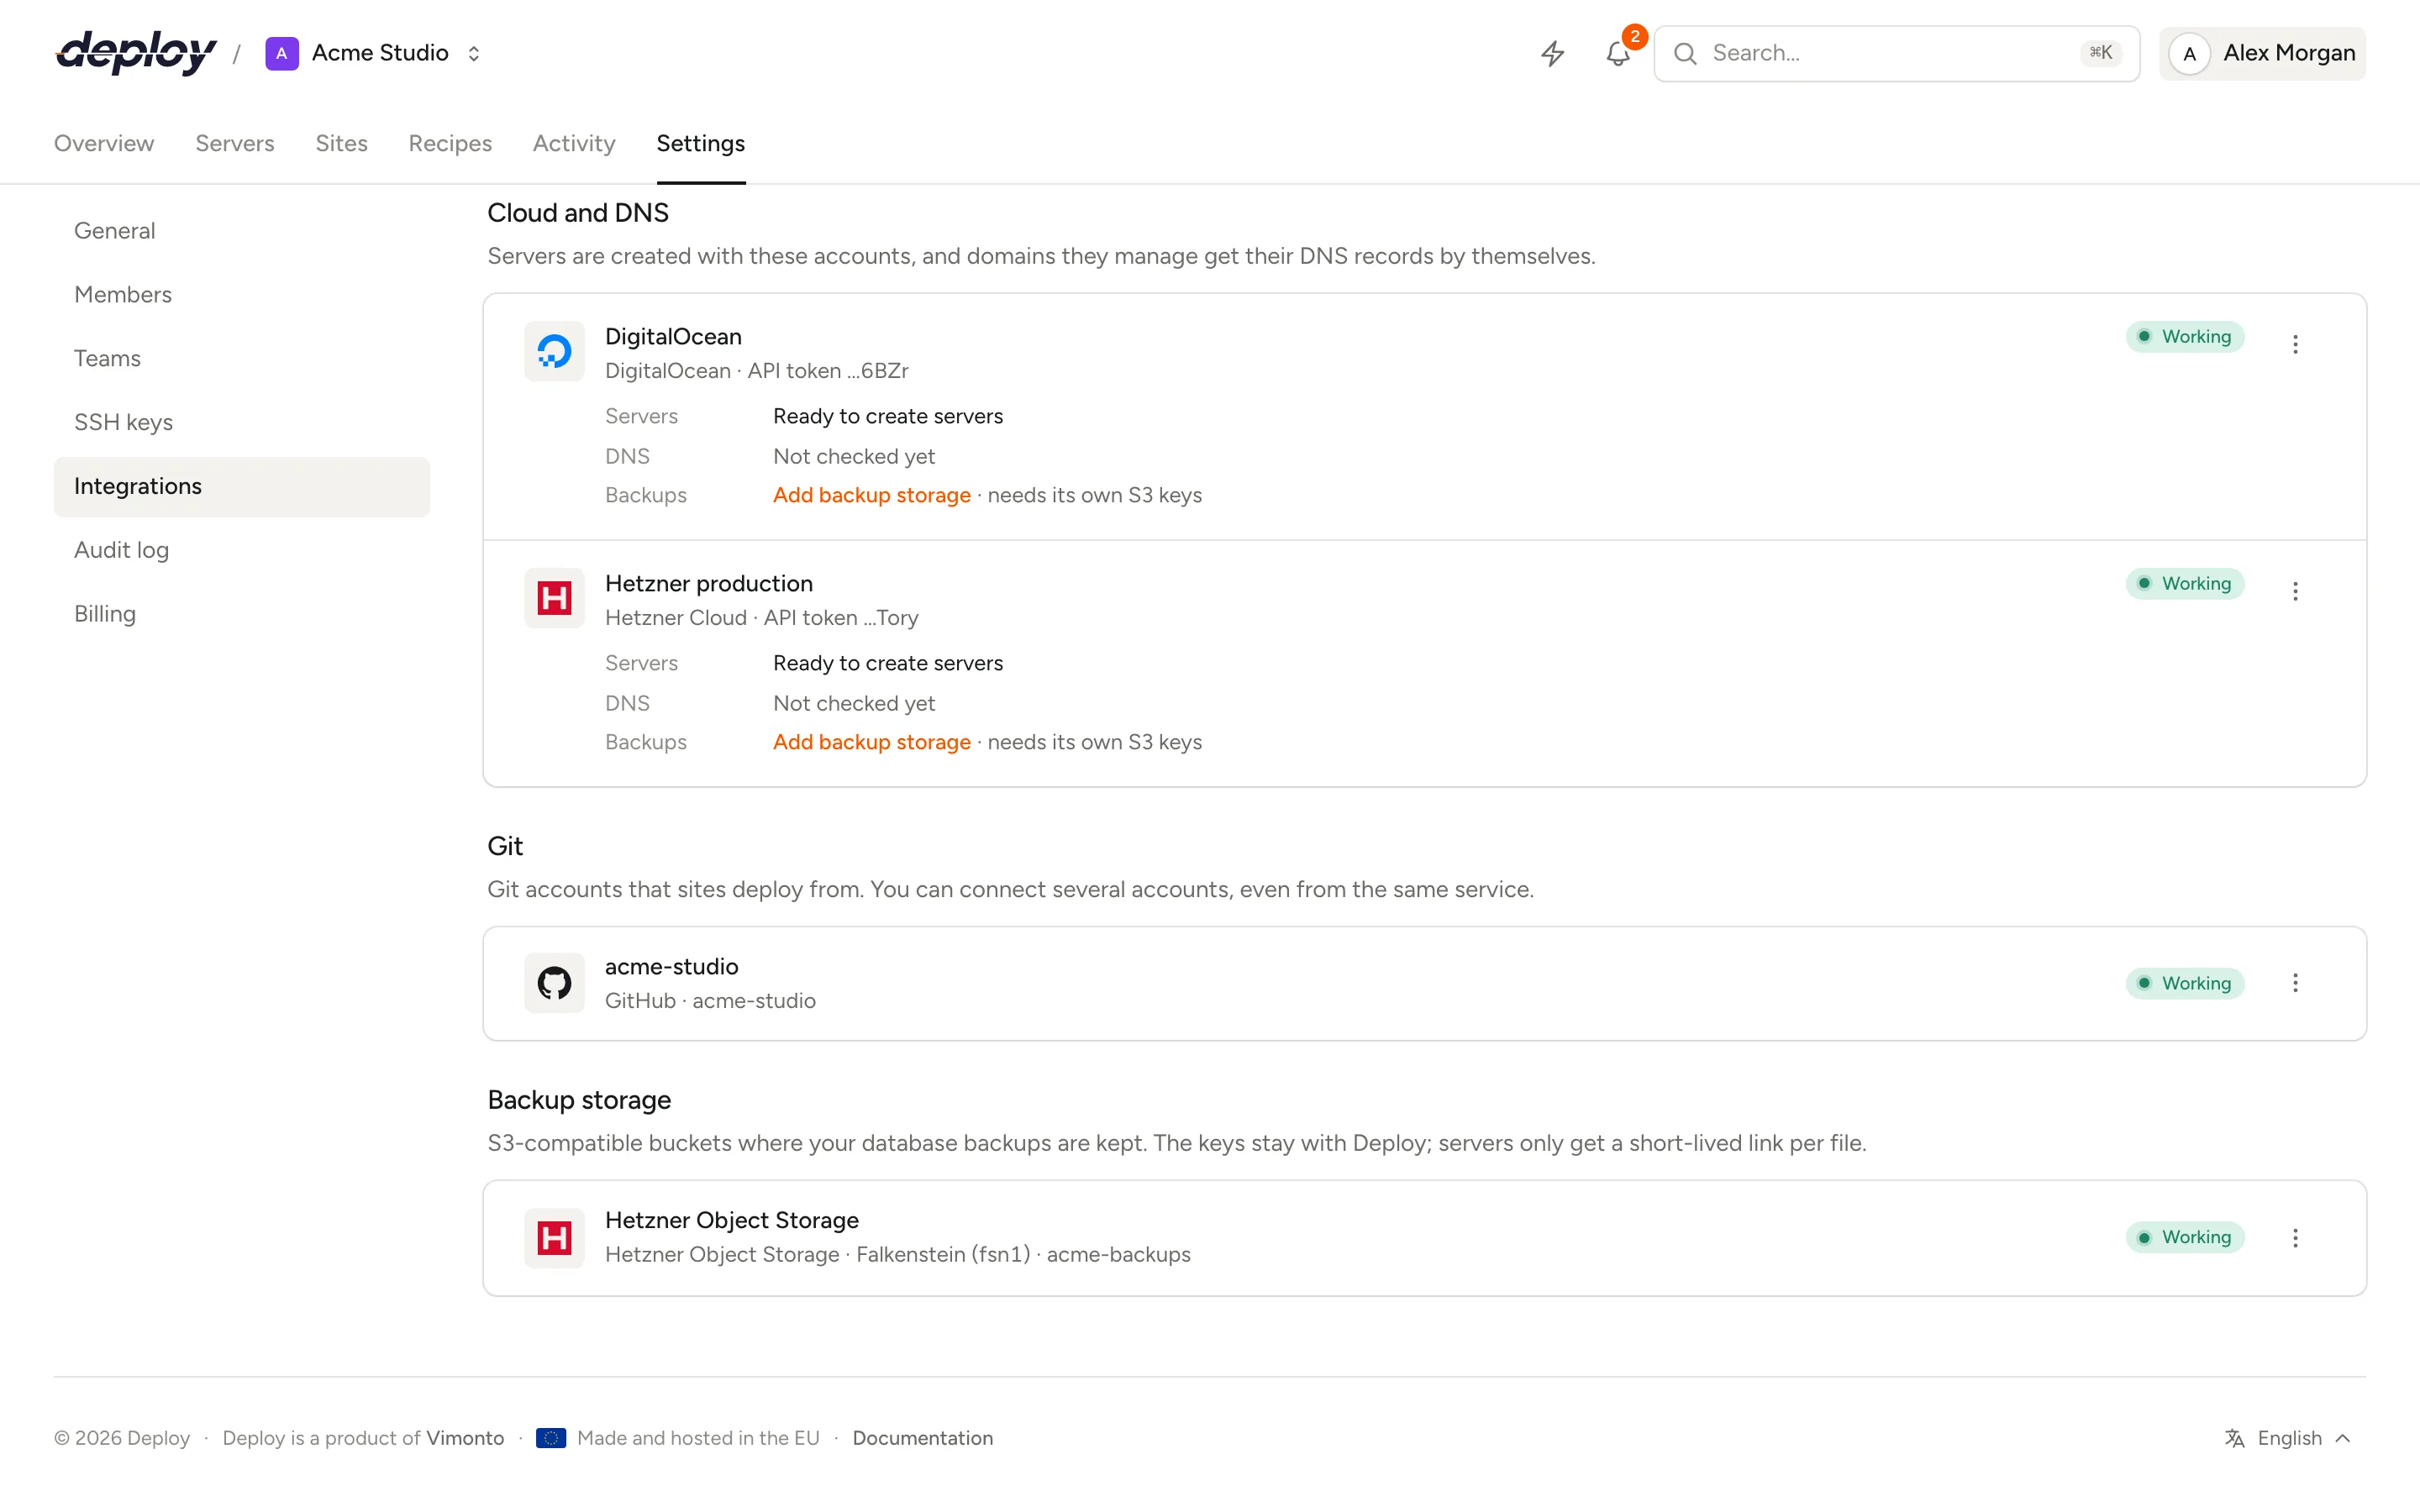Focus the Search field
Viewport: 2420px width, 1512px height.
pyautogui.click(x=1896, y=53)
